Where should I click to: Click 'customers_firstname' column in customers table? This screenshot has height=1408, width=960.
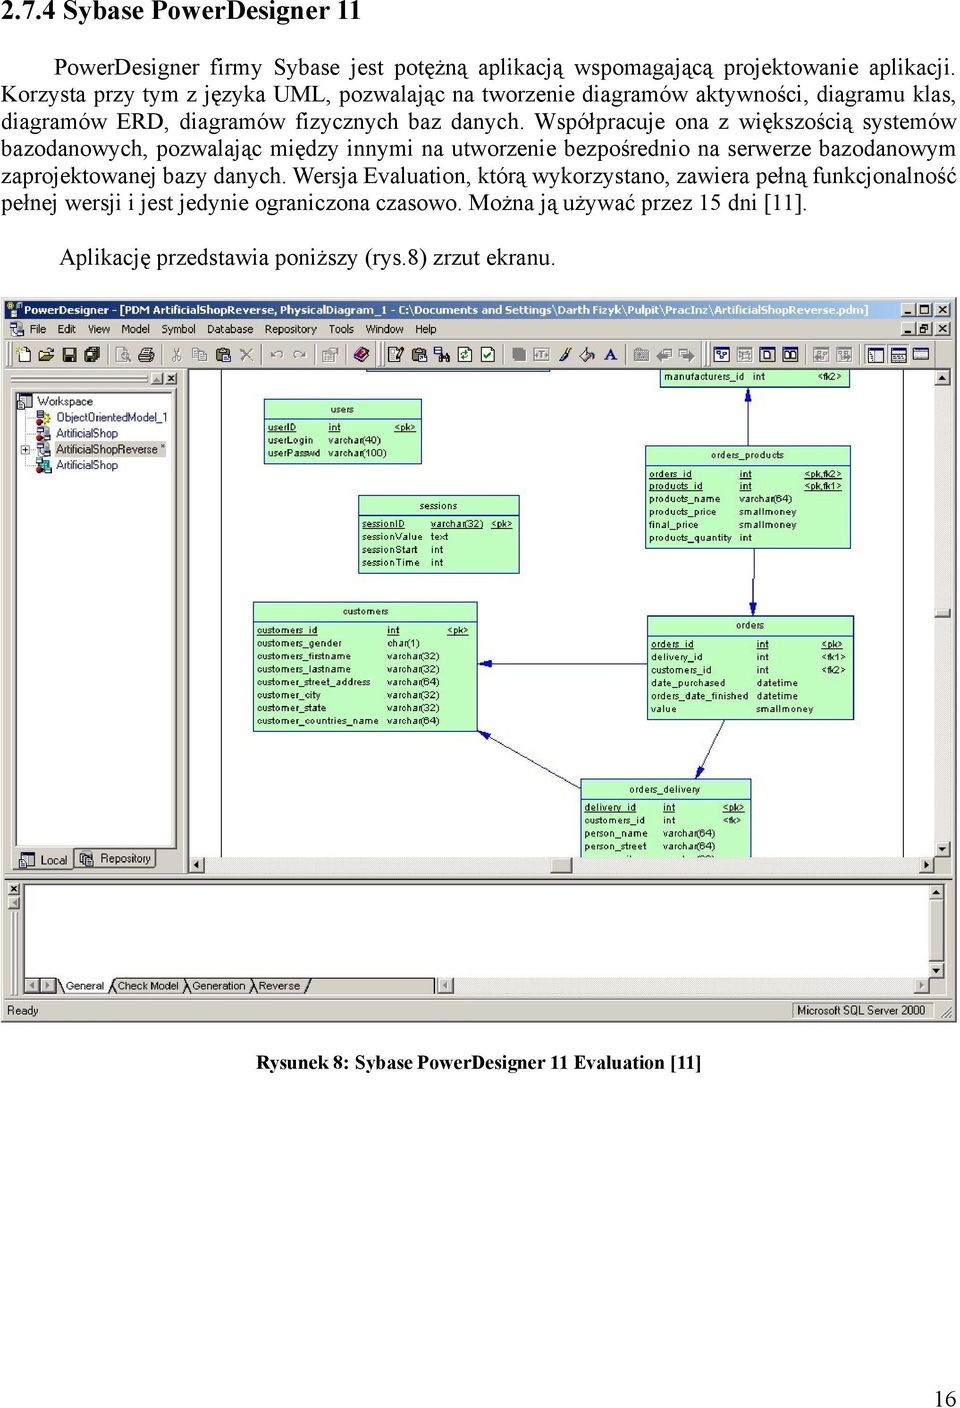coord(304,656)
